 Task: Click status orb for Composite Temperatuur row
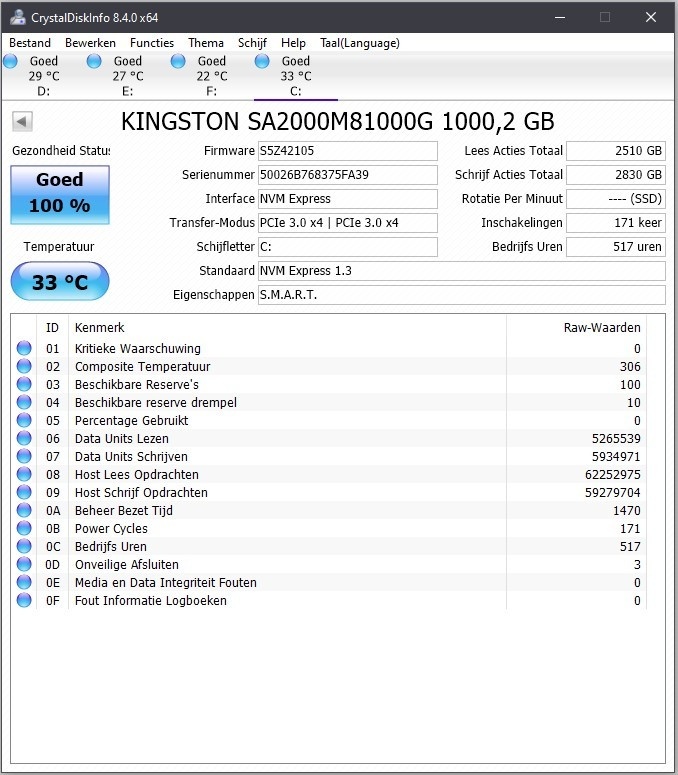click(x=24, y=366)
